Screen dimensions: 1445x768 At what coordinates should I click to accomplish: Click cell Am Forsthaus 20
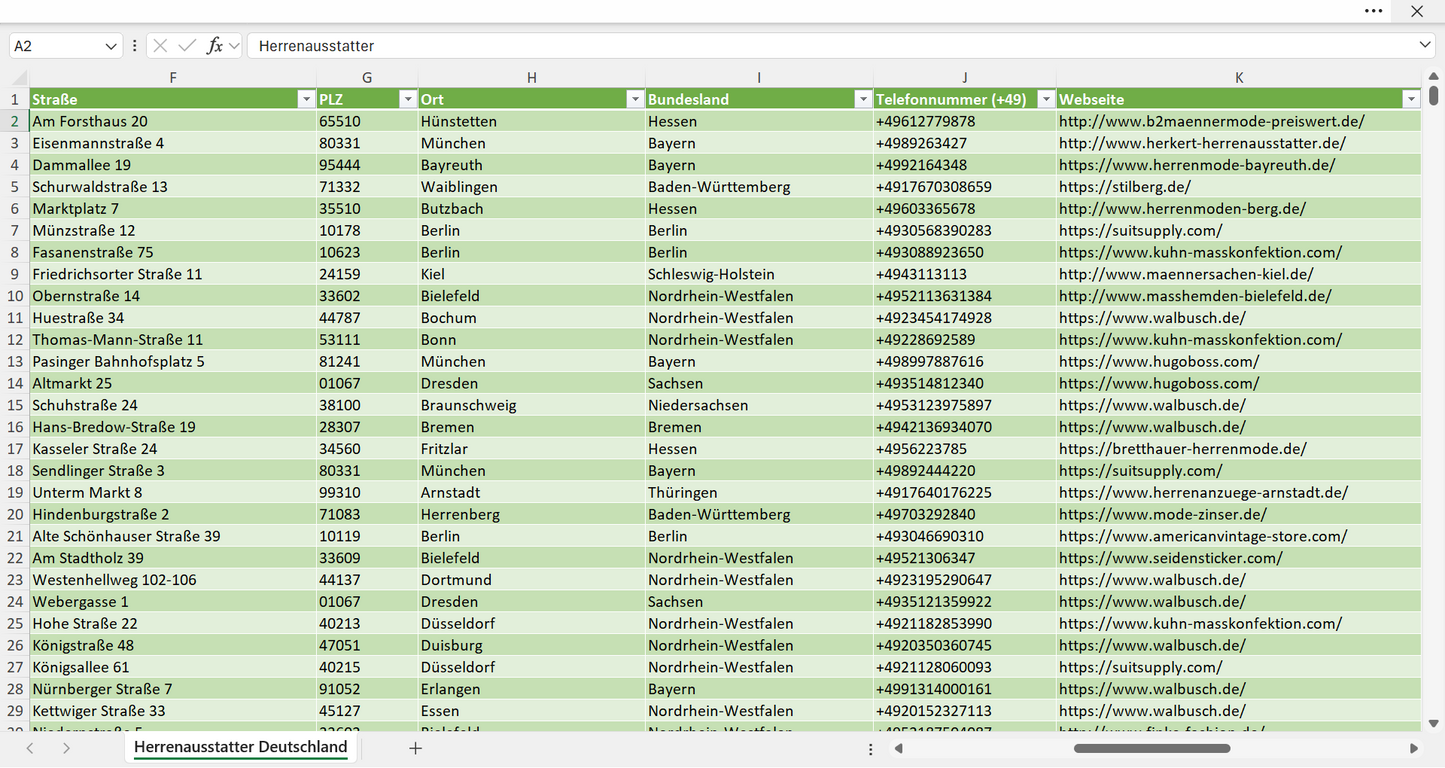pos(173,121)
